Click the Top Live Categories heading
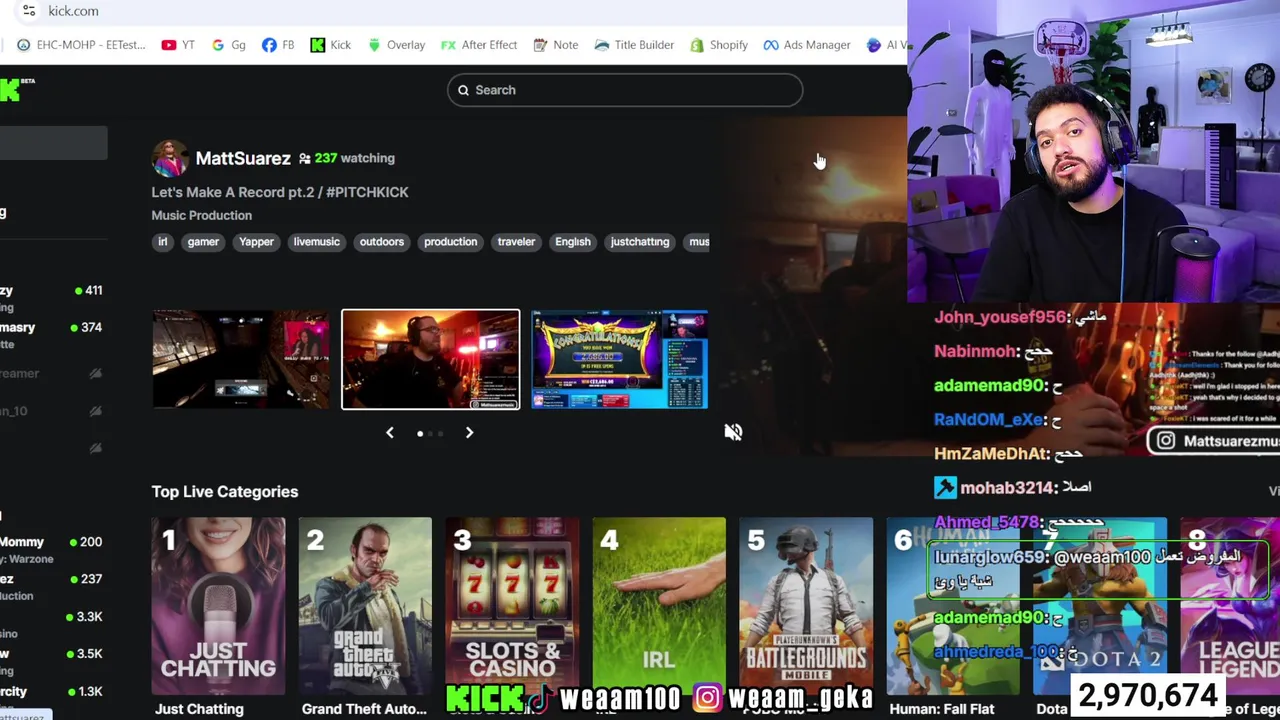Viewport: 1280px width, 720px height. point(225,492)
